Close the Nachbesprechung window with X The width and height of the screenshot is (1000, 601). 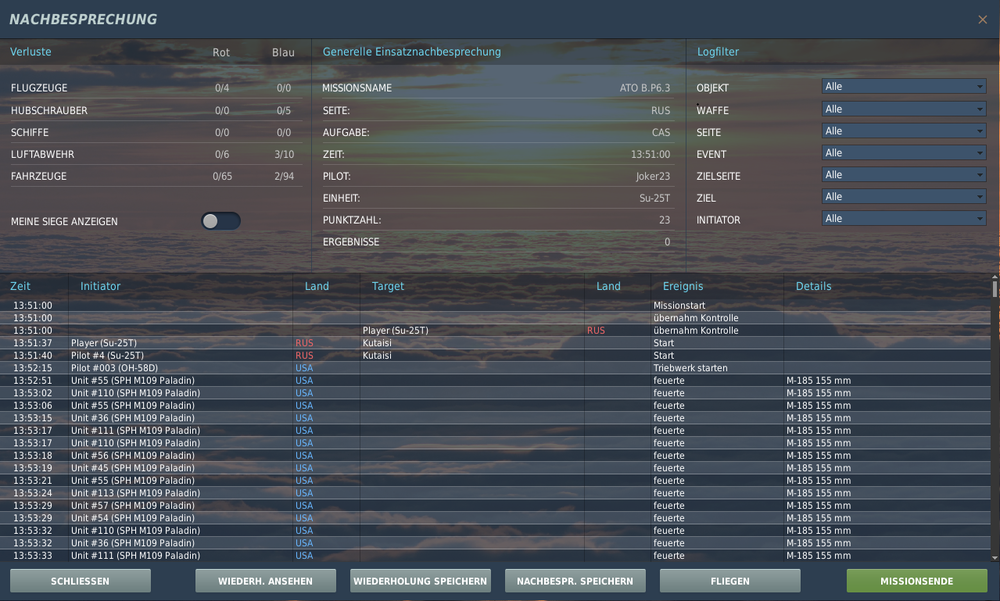[981, 20]
